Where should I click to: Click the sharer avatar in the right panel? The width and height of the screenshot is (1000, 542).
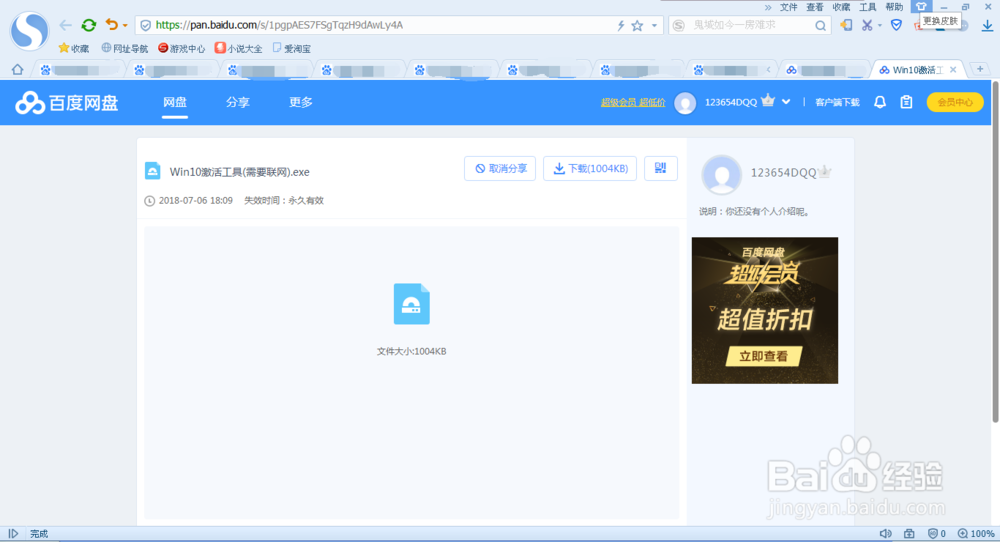pyautogui.click(x=721, y=175)
